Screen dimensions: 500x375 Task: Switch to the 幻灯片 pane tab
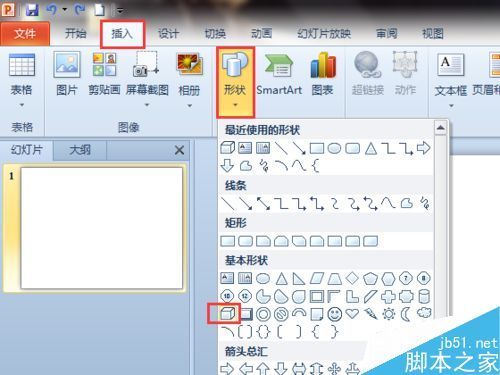[27, 150]
